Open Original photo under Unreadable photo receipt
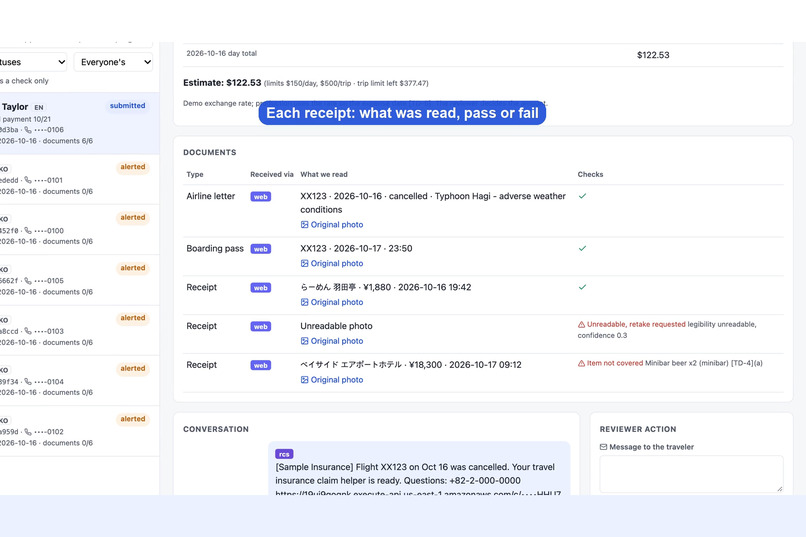Image resolution: width=806 pixels, height=537 pixels. [332, 341]
